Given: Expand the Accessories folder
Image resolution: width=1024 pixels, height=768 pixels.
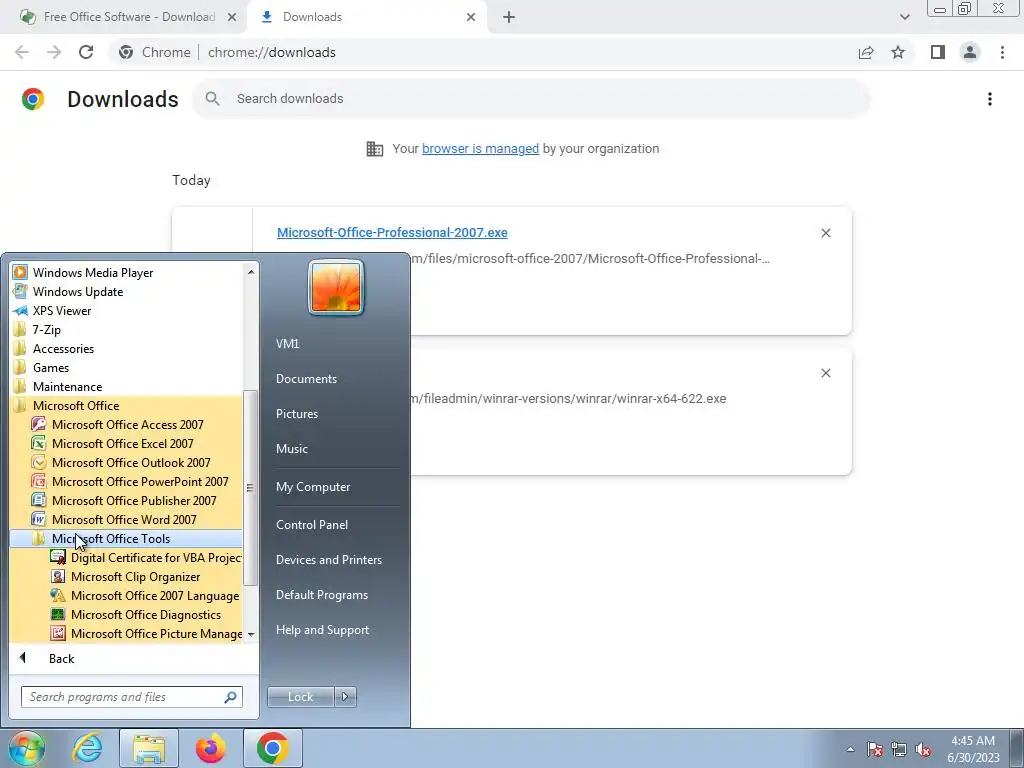Looking at the screenshot, I should [x=127, y=348].
